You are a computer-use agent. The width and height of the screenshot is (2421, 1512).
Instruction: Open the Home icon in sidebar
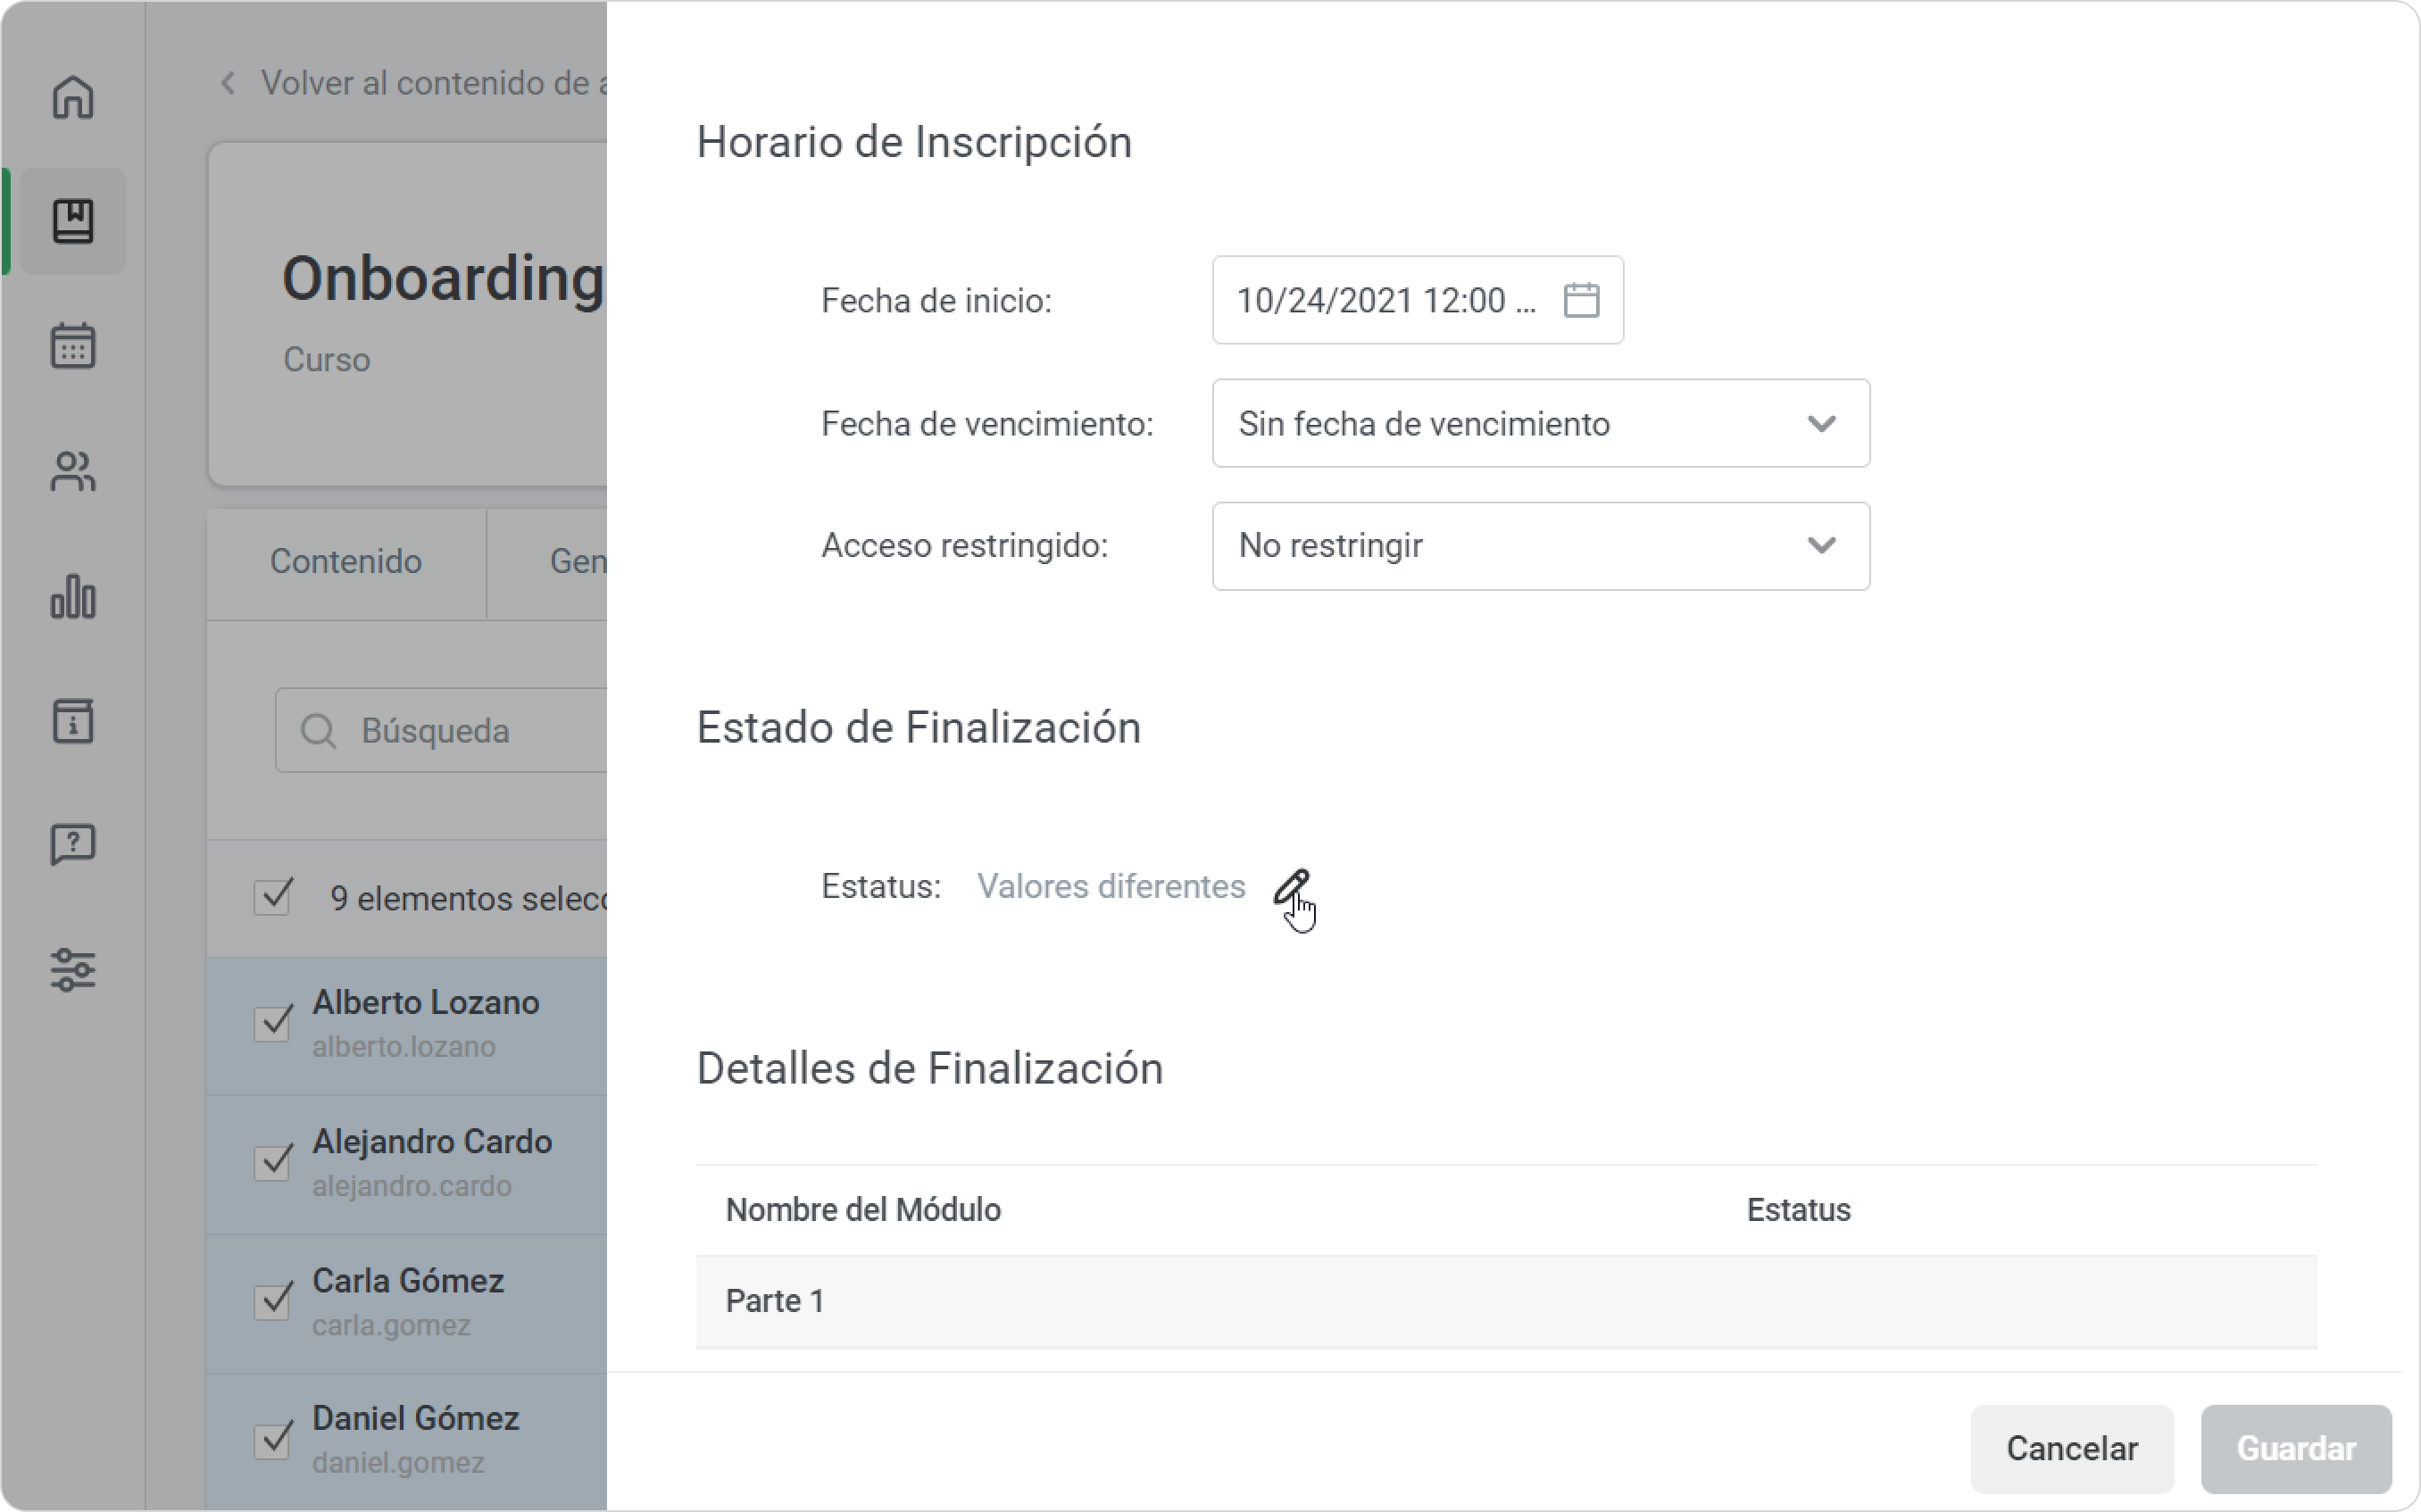click(x=73, y=98)
